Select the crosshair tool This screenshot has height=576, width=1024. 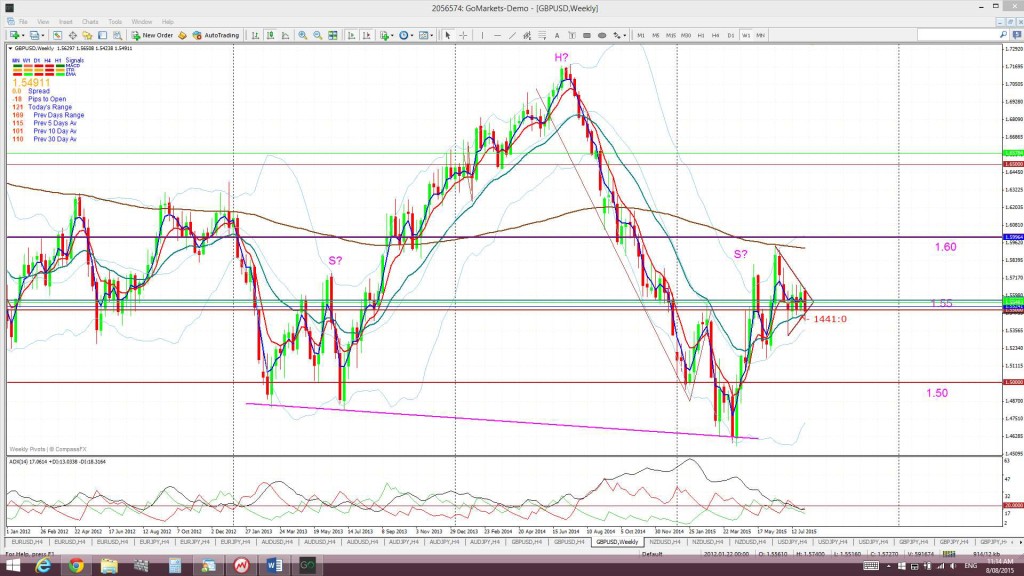[463, 35]
